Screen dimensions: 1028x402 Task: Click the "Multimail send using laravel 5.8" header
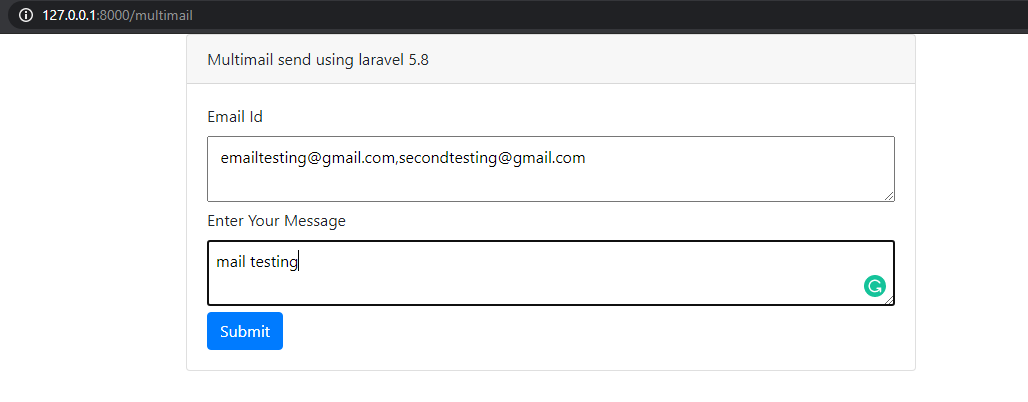coord(318,60)
